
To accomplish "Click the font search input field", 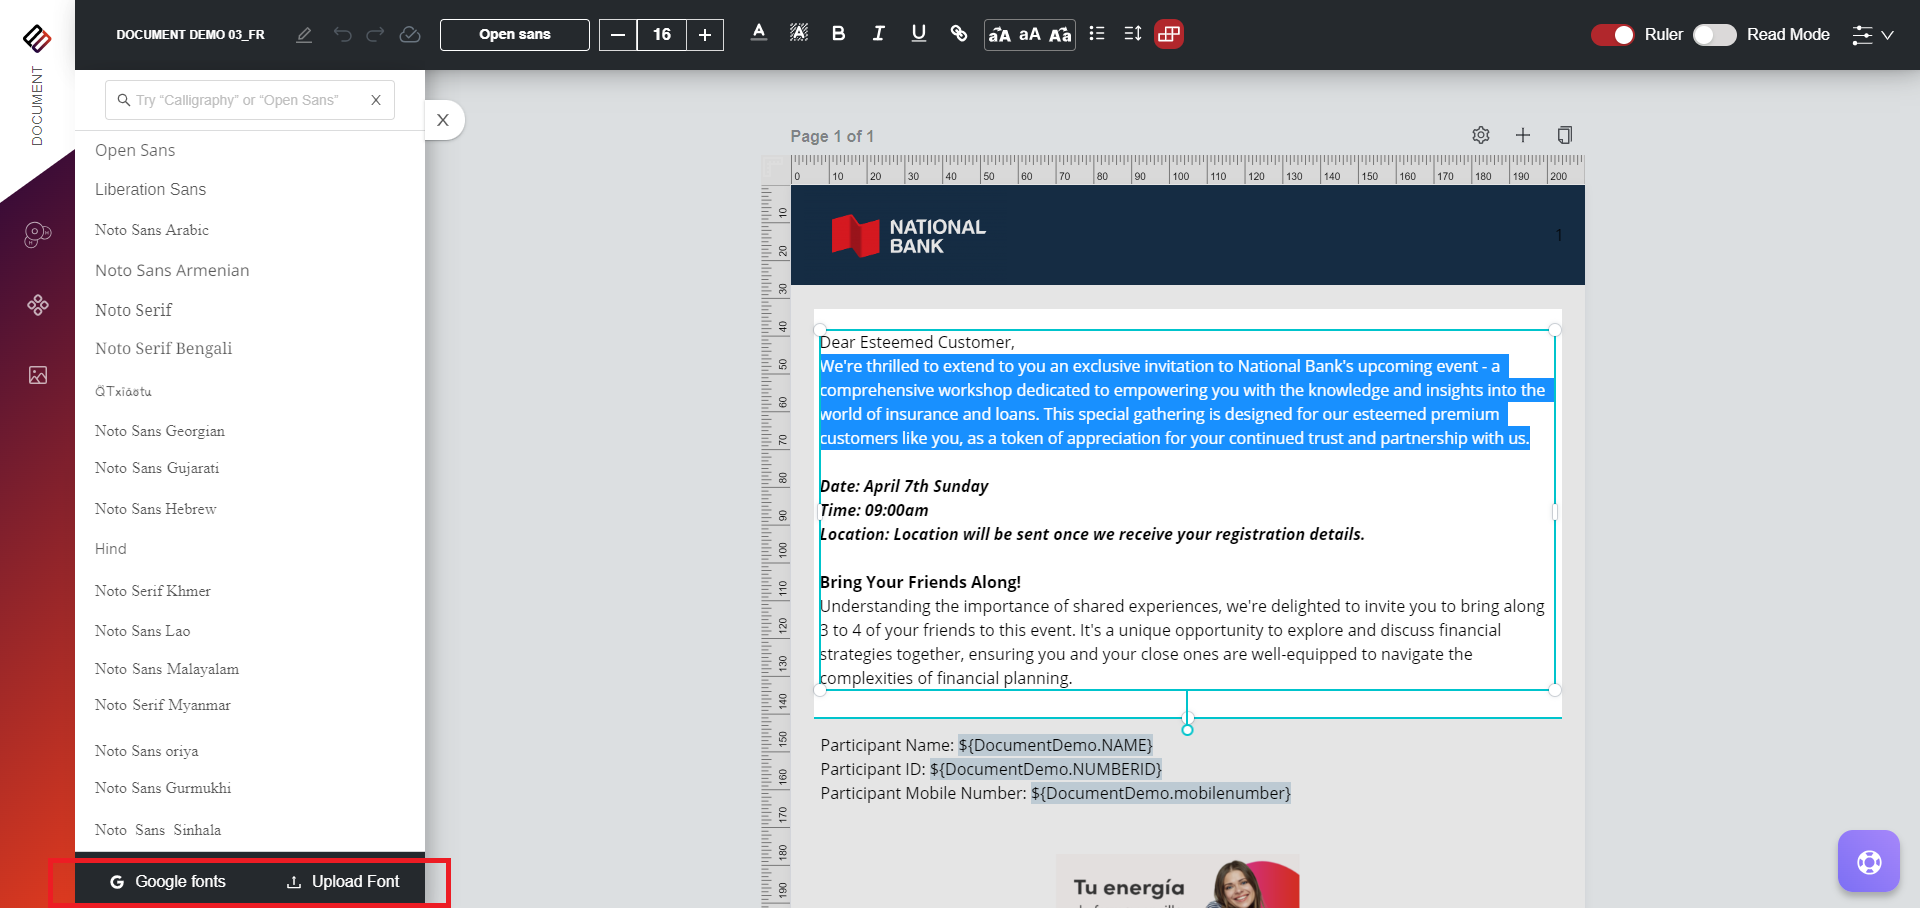I will coord(240,100).
